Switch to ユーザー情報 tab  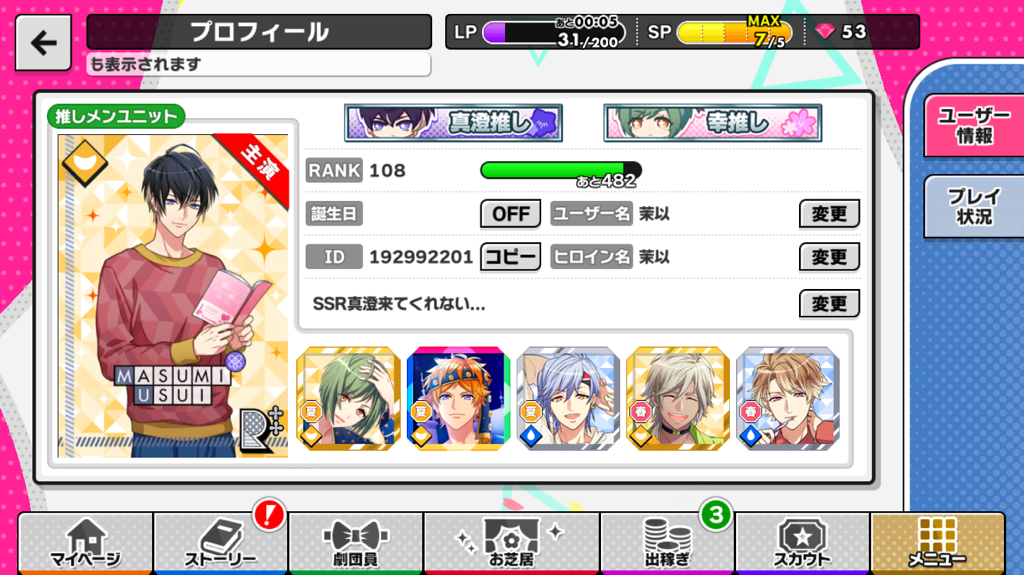[x=974, y=125]
